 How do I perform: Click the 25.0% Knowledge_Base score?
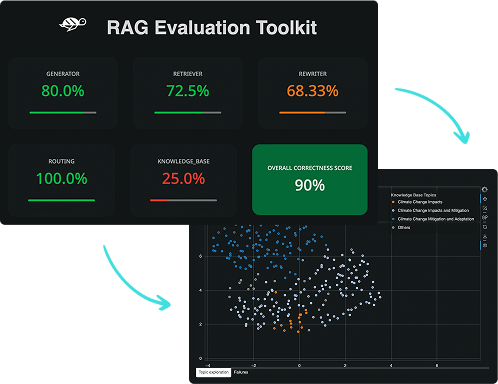click(183, 179)
